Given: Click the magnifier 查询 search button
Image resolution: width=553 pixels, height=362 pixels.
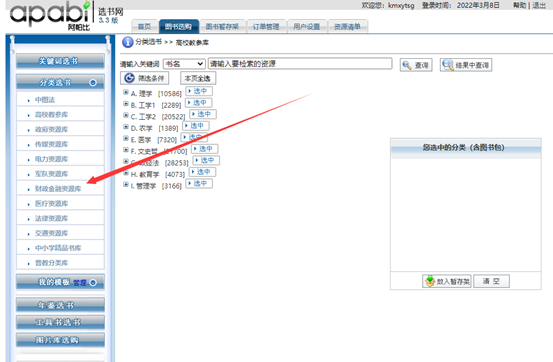Looking at the screenshot, I should pos(416,65).
